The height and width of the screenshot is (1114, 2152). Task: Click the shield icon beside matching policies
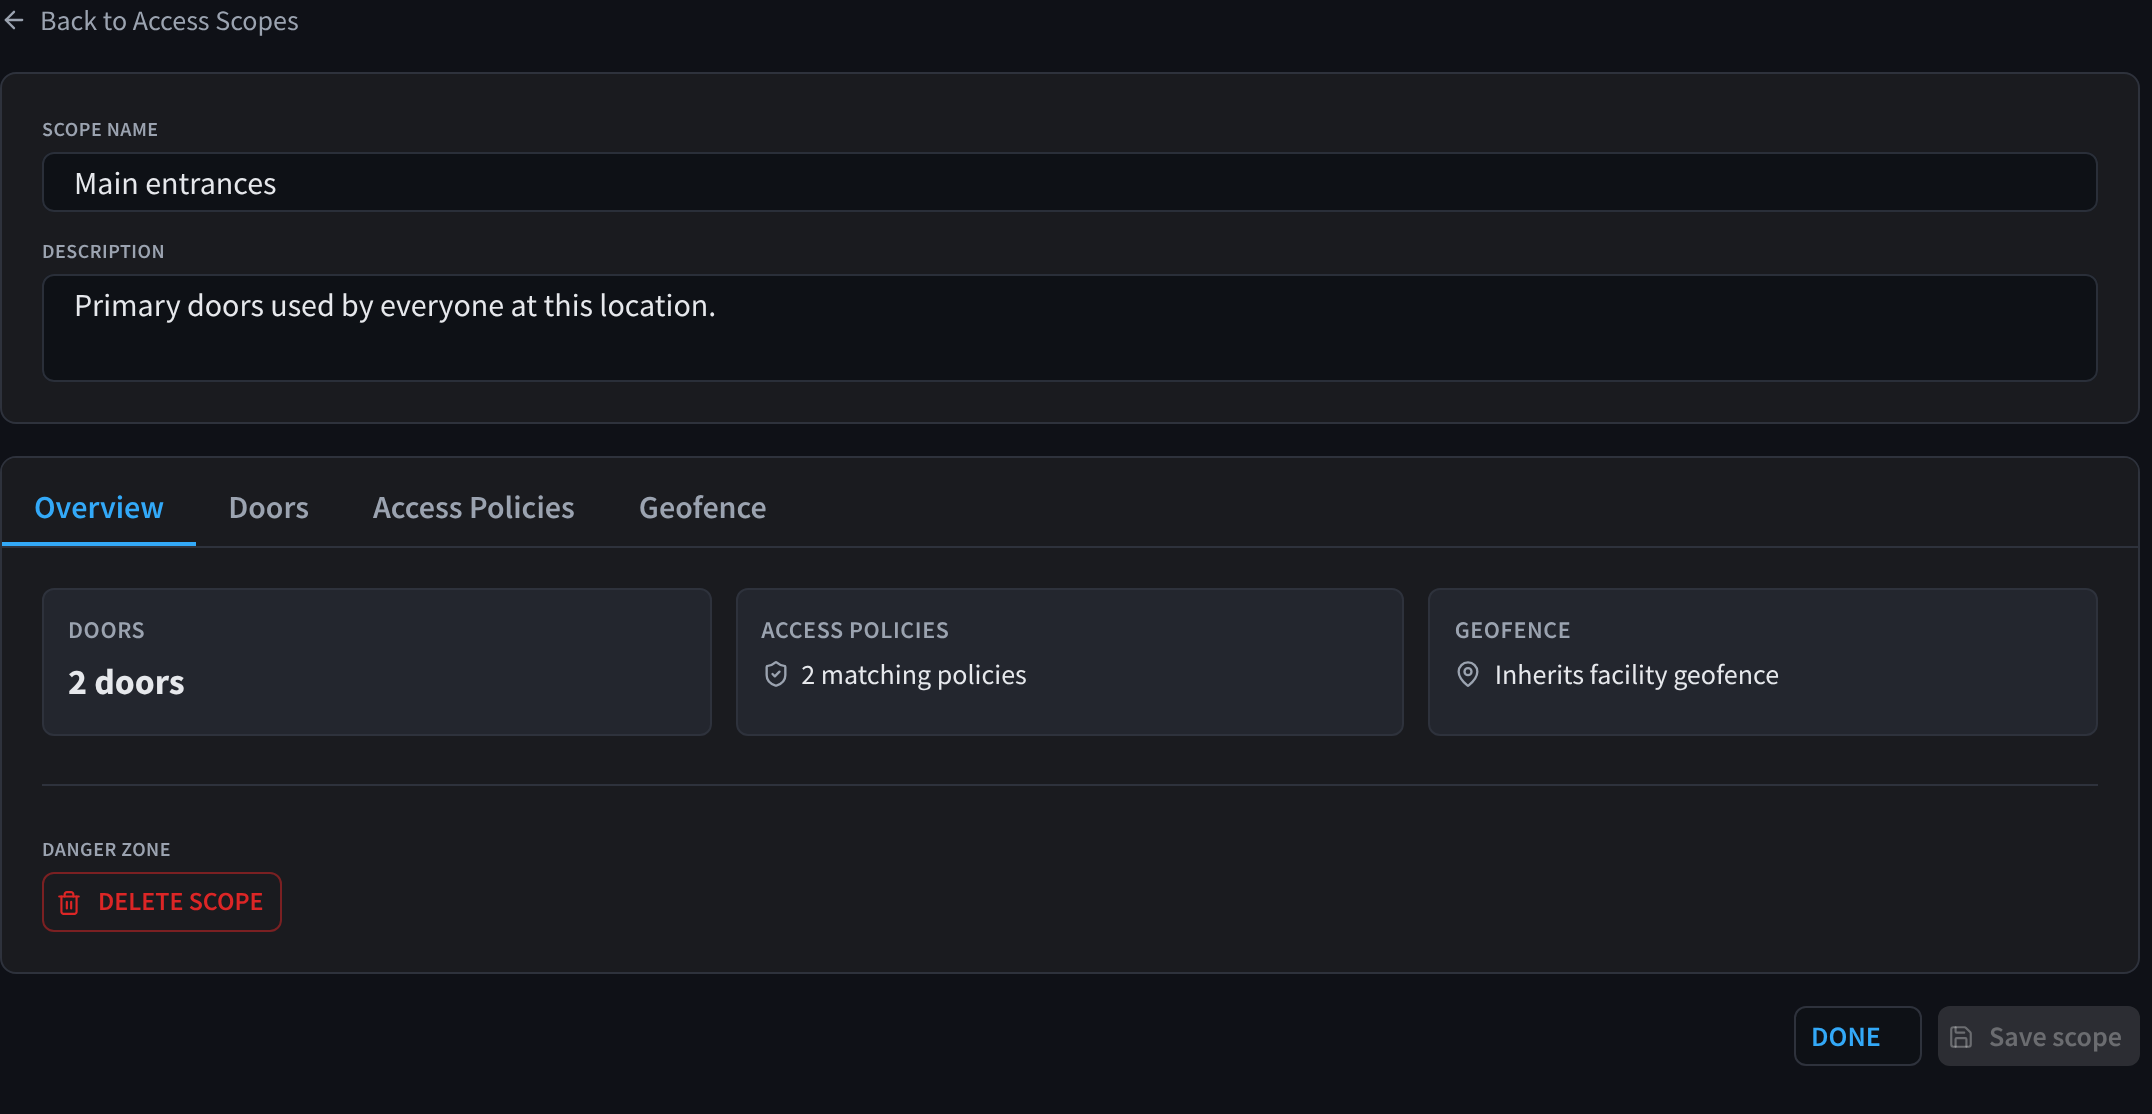click(776, 675)
